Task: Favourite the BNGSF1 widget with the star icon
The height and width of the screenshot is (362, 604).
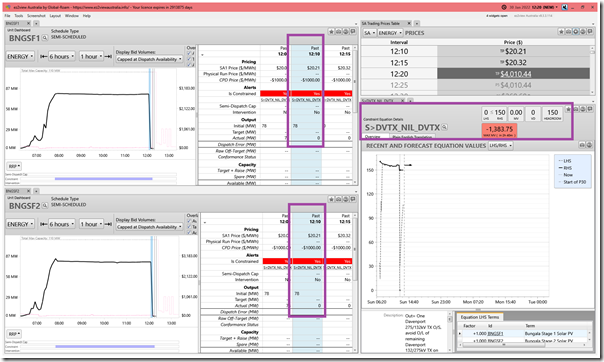Action: 331,32
